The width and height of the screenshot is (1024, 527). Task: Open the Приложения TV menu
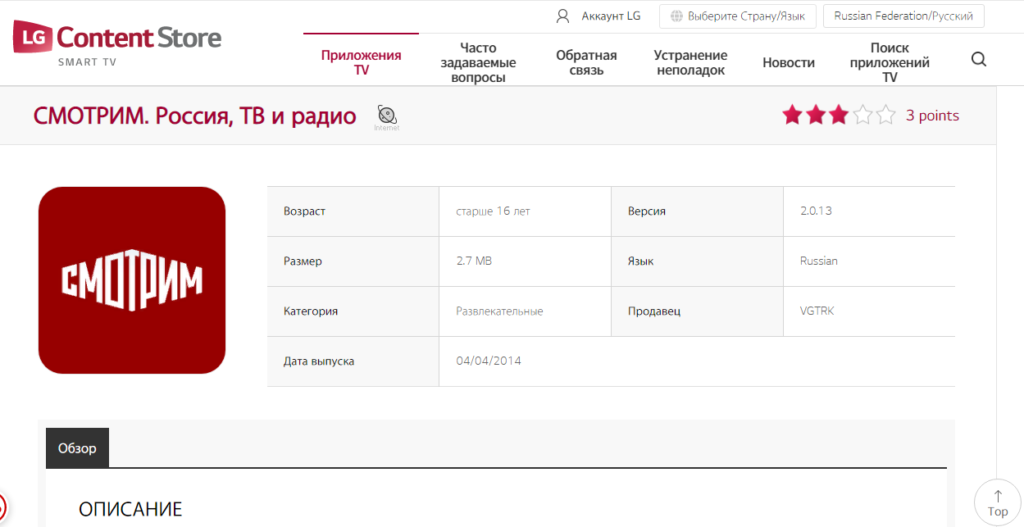click(x=361, y=62)
